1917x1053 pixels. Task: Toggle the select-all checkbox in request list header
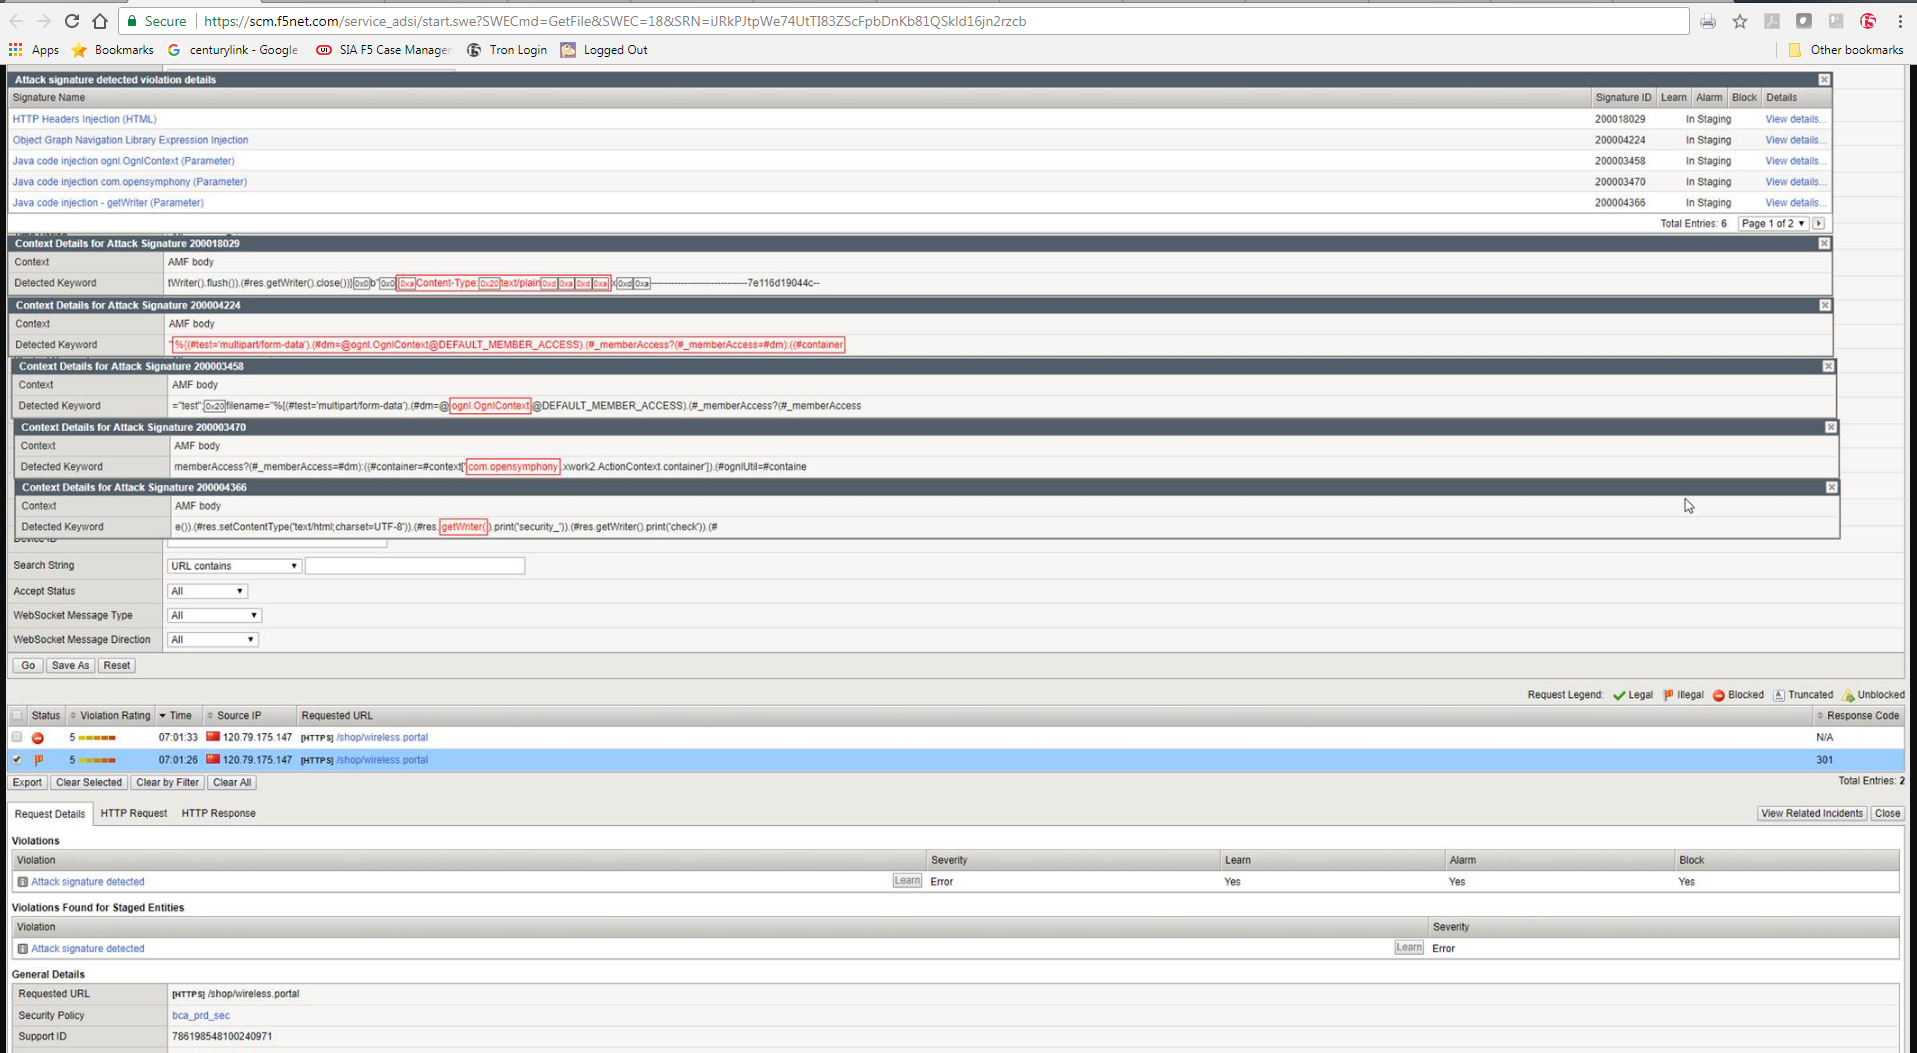click(17, 715)
